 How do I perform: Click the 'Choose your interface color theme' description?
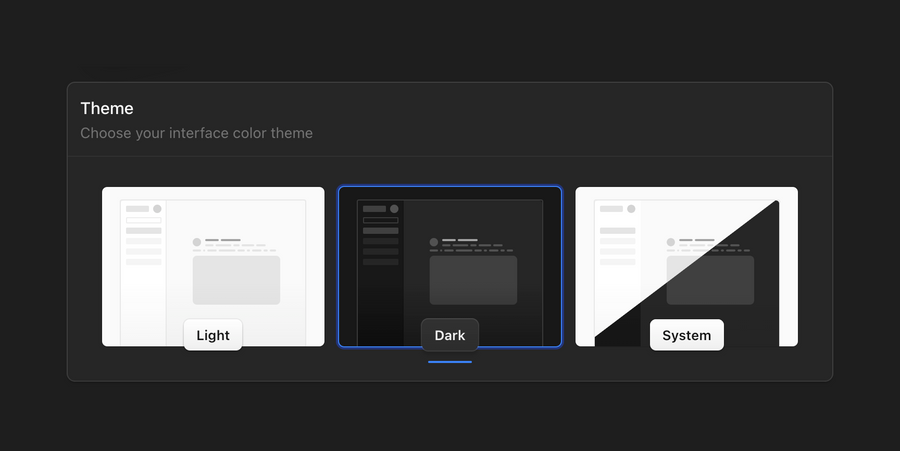click(196, 133)
